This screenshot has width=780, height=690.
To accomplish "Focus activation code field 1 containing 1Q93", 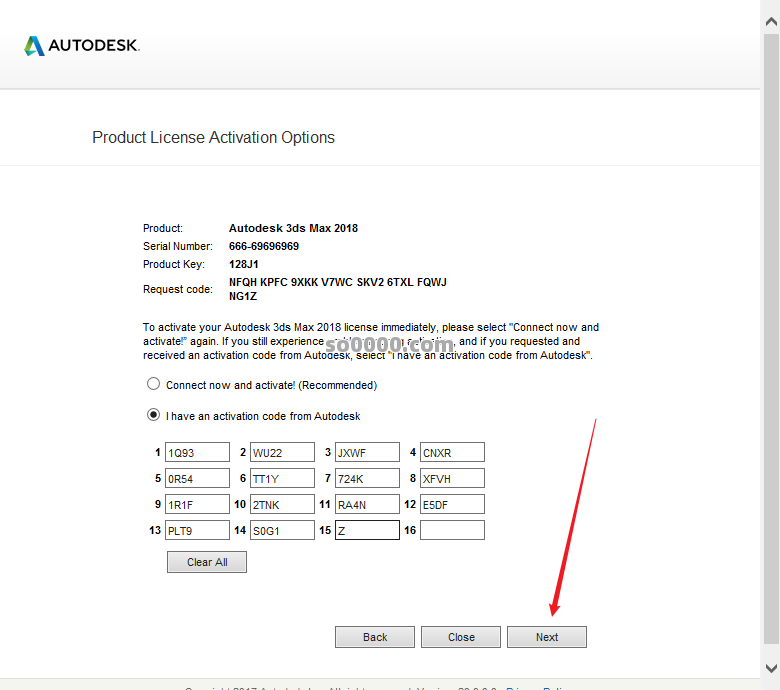I will click(x=197, y=453).
